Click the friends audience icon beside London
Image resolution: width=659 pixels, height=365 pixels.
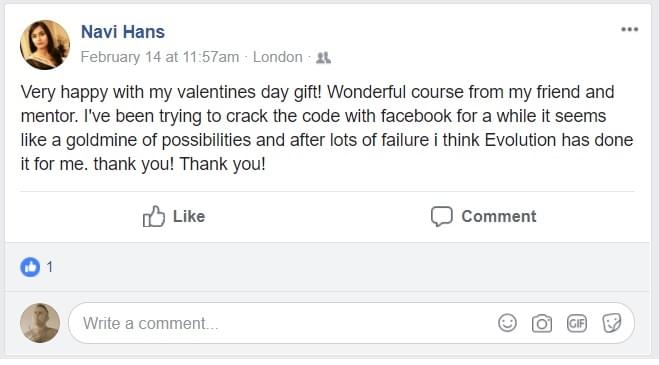(x=323, y=58)
